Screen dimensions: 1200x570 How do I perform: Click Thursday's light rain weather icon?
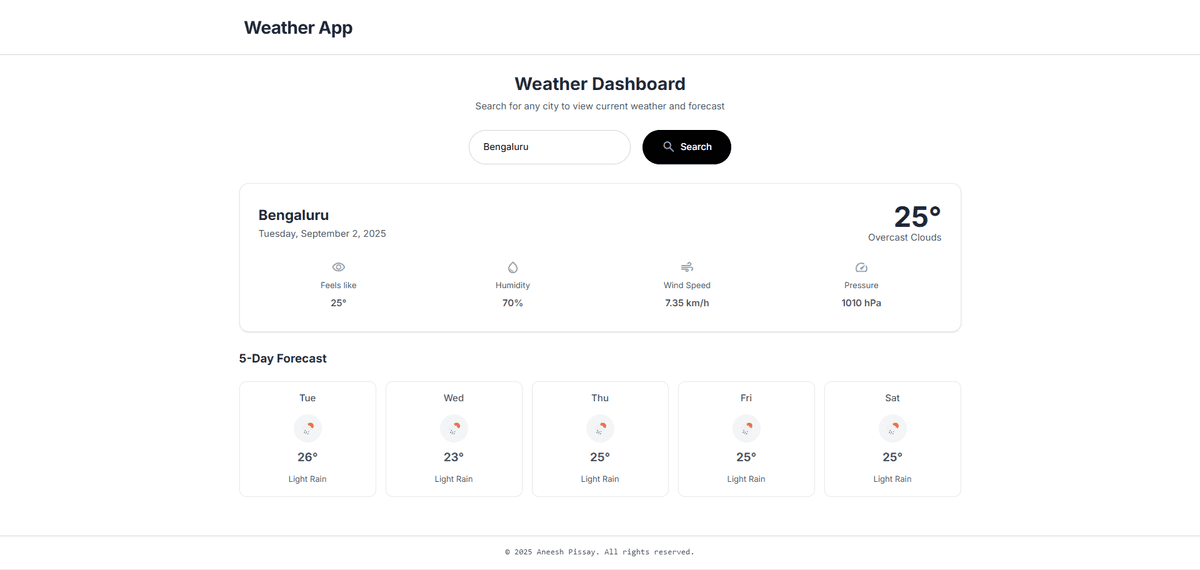600,429
